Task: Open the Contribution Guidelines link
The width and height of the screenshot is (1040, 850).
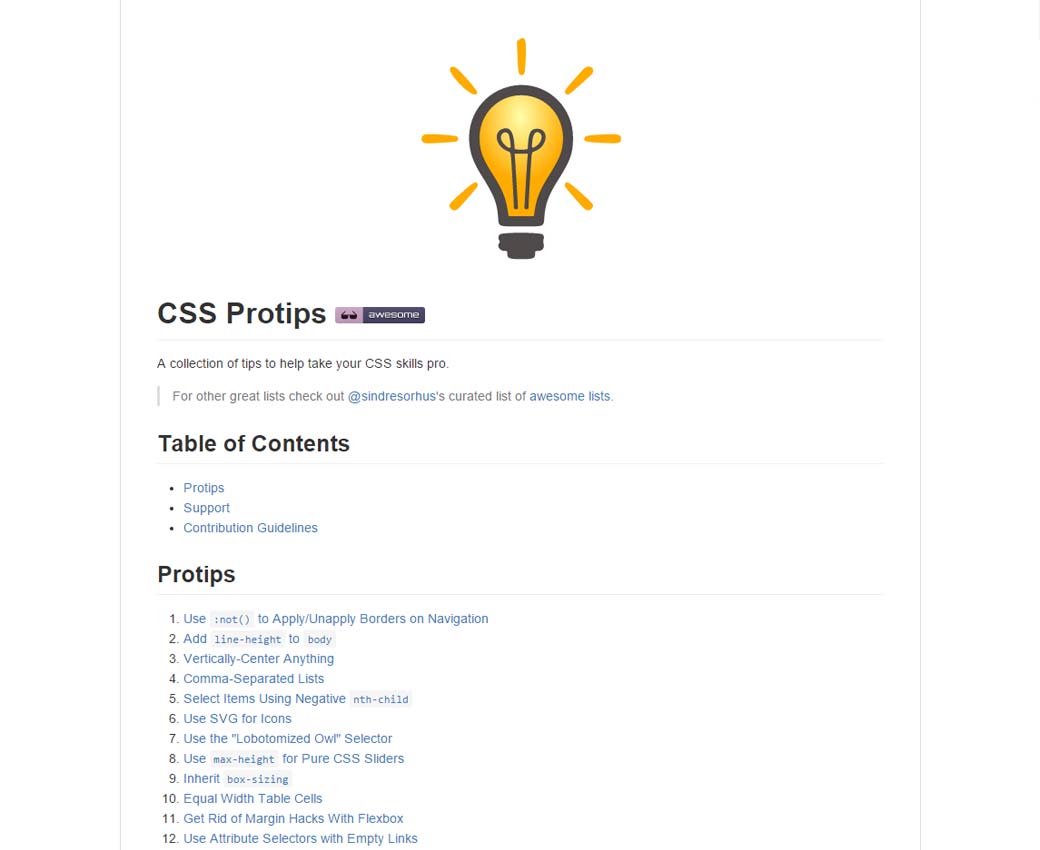Action: [250, 528]
